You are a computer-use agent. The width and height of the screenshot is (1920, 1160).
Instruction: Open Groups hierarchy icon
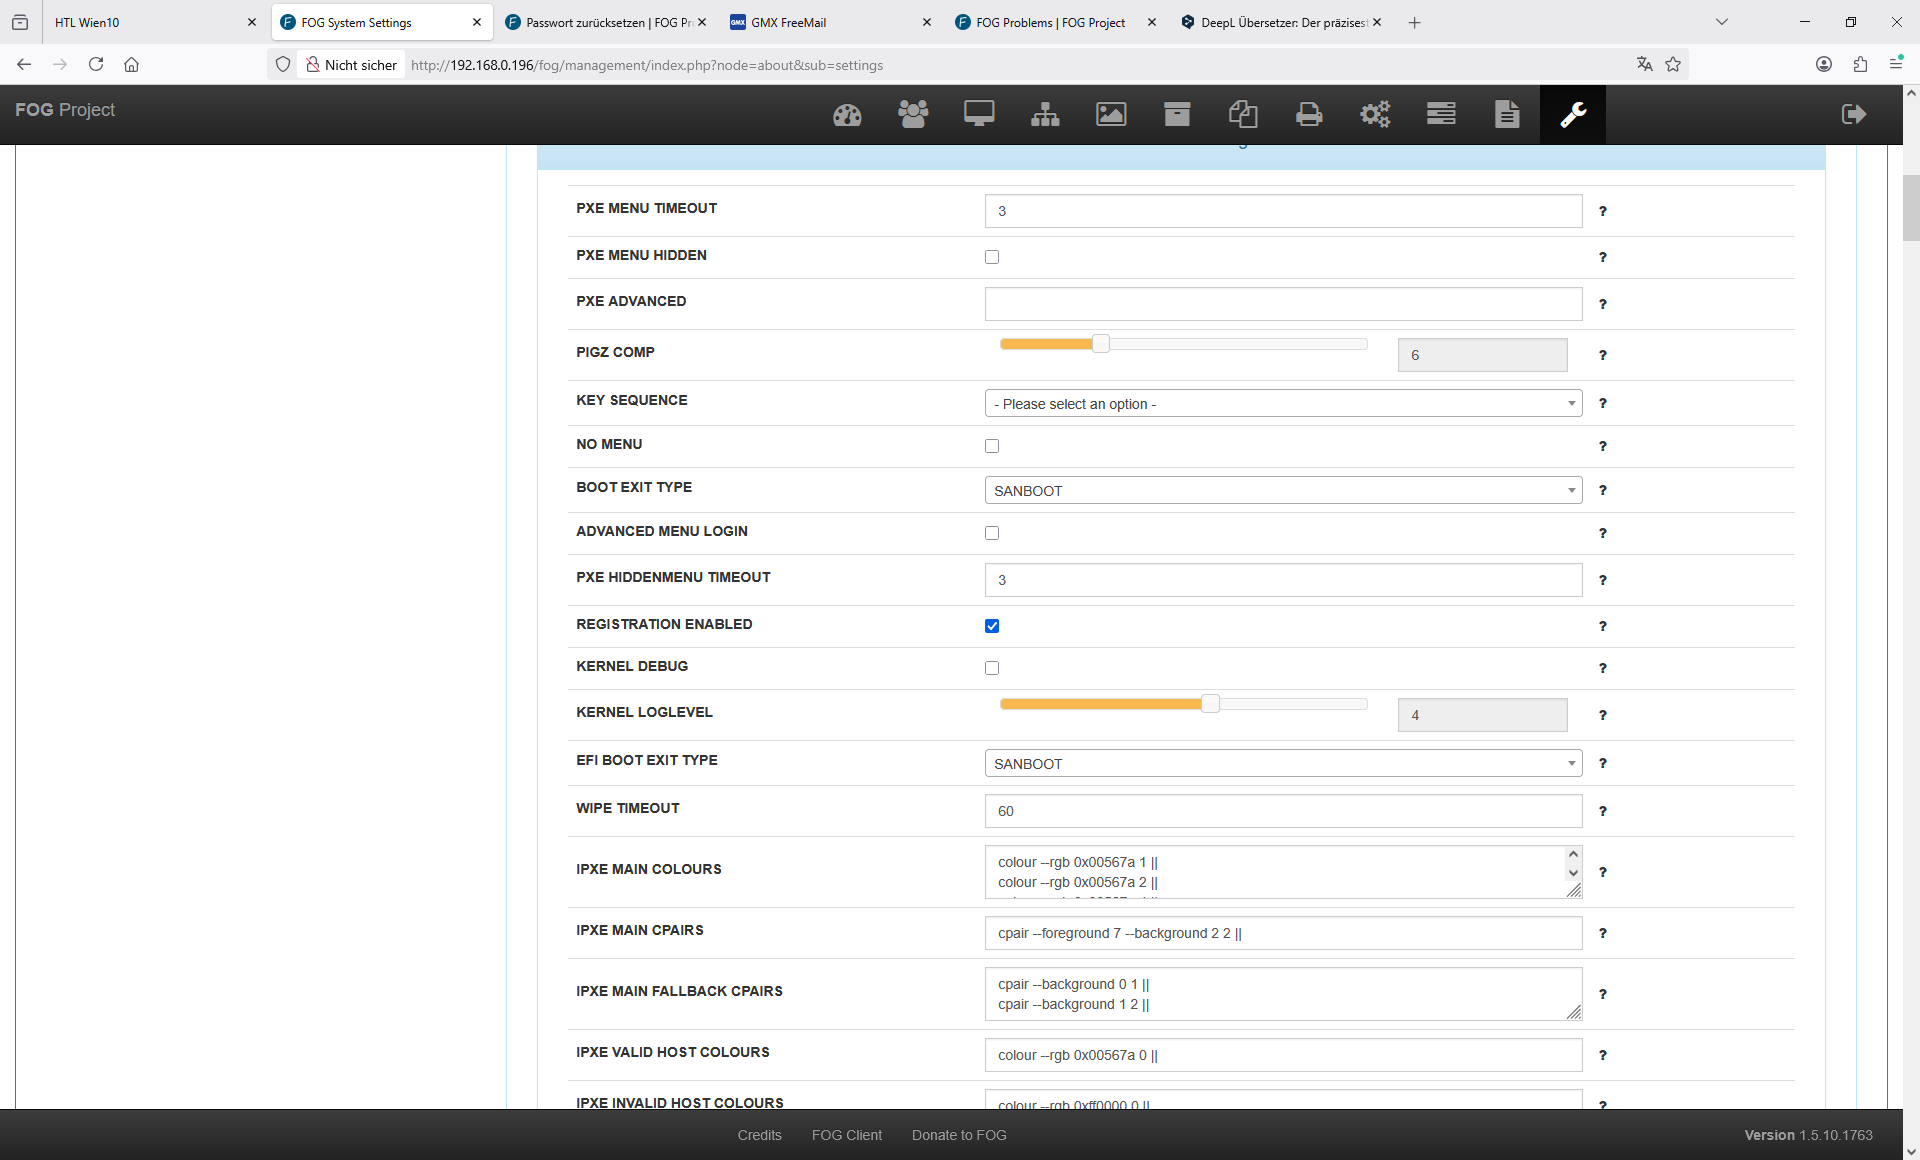point(1045,114)
